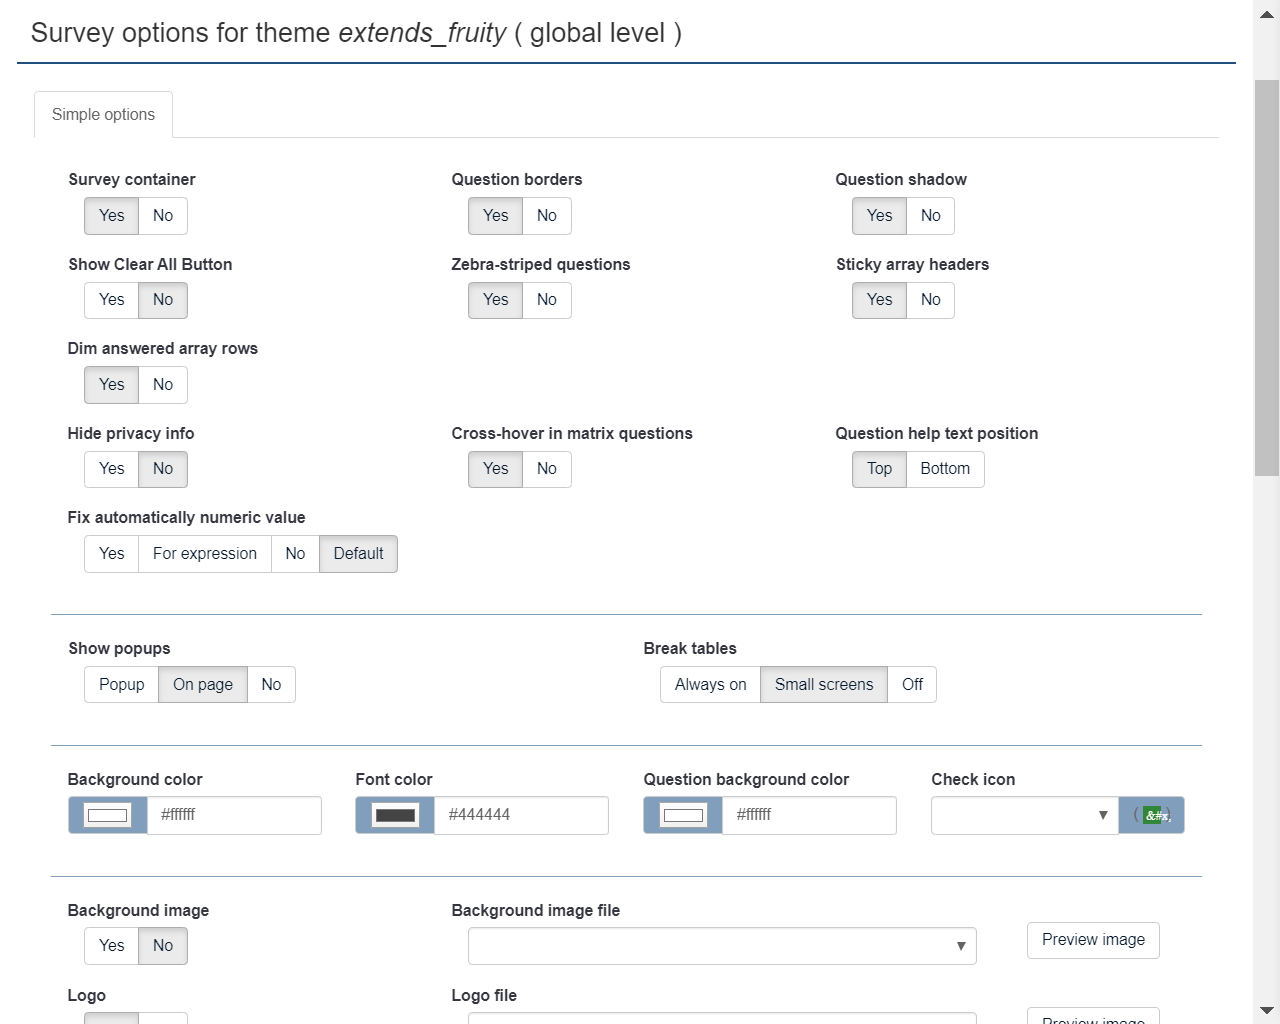This screenshot has width=1280, height=1024.
Task: Open Background color swatch picker
Action: click(x=108, y=815)
